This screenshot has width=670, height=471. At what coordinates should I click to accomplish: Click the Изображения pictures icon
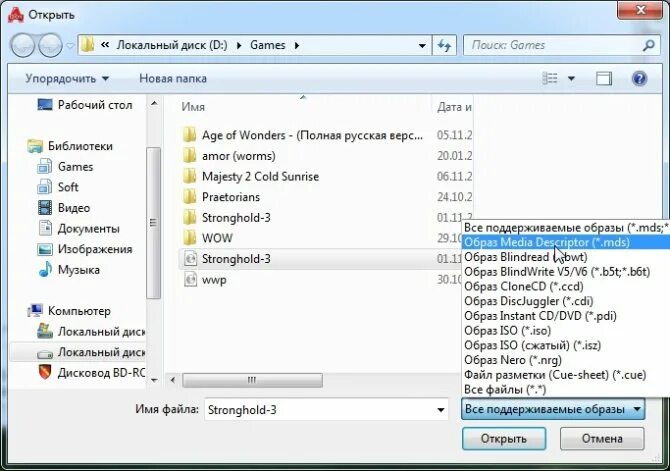click(45, 249)
